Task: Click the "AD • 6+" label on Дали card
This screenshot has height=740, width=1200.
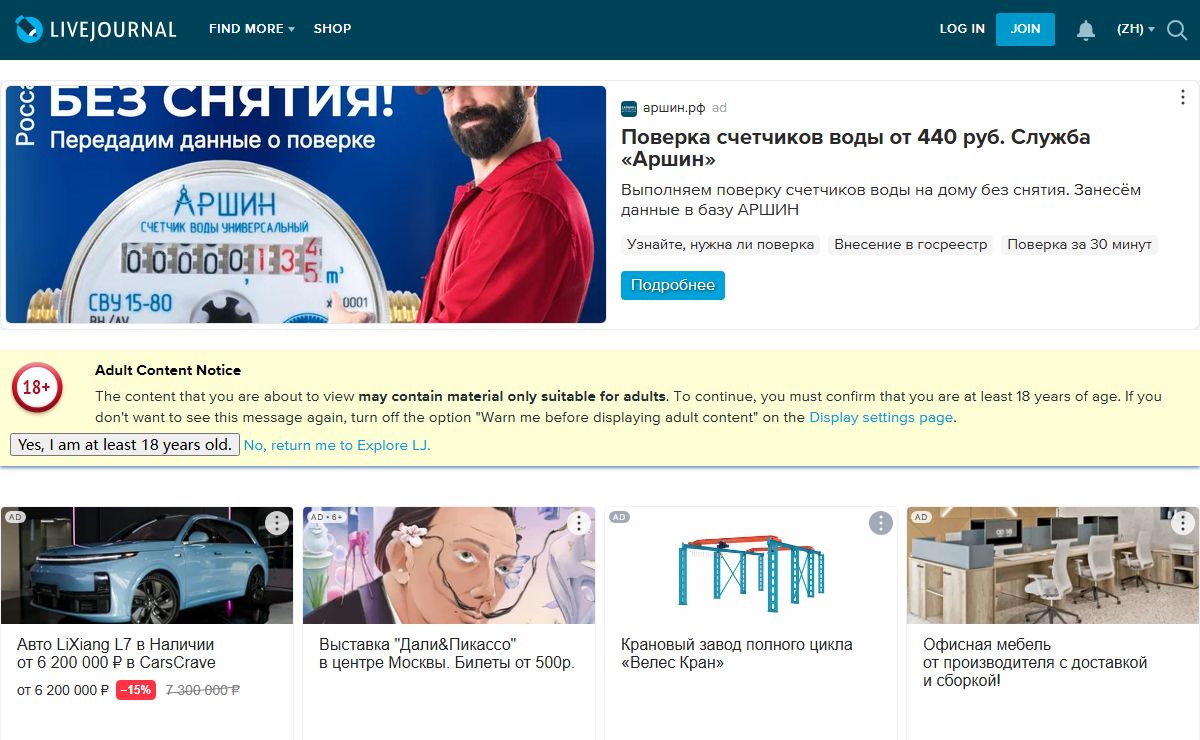Action: pyautogui.click(x=326, y=517)
